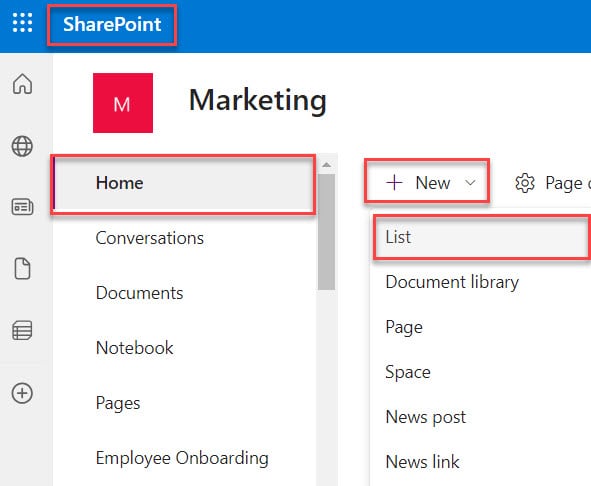The height and width of the screenshot is (486, 591).
Task: Click the navigation scrollbar up arrow
Action: click(326, 165)
